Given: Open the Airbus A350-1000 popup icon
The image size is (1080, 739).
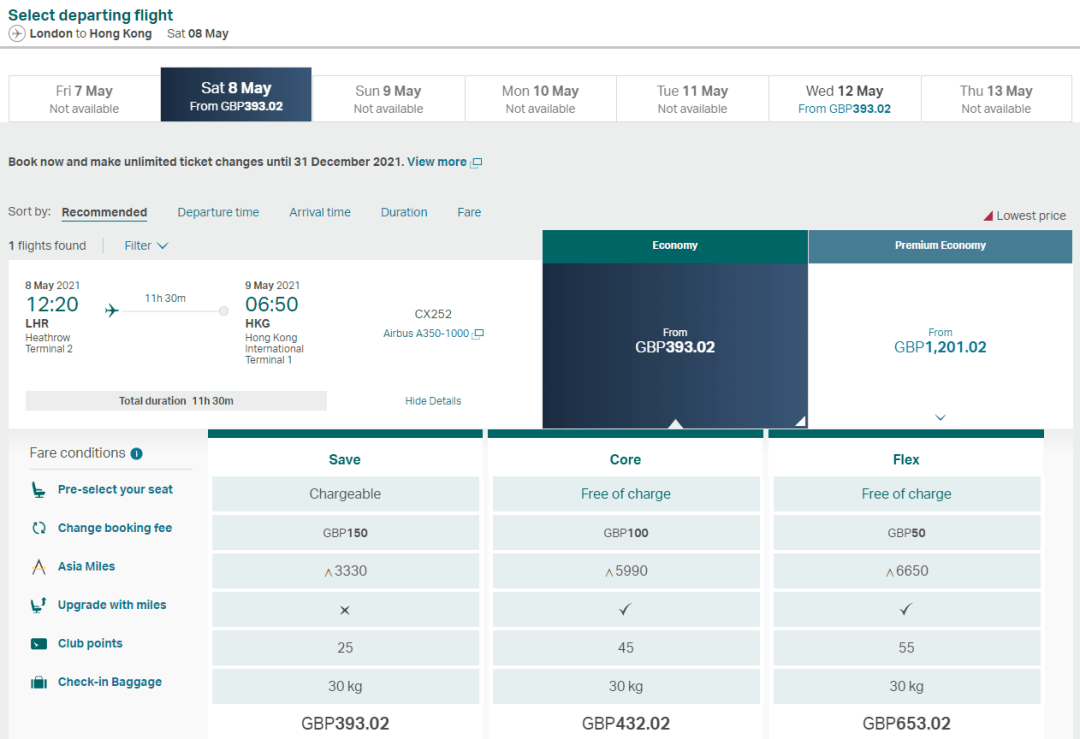Looking at the screenshot, I should tap(478, 334).
